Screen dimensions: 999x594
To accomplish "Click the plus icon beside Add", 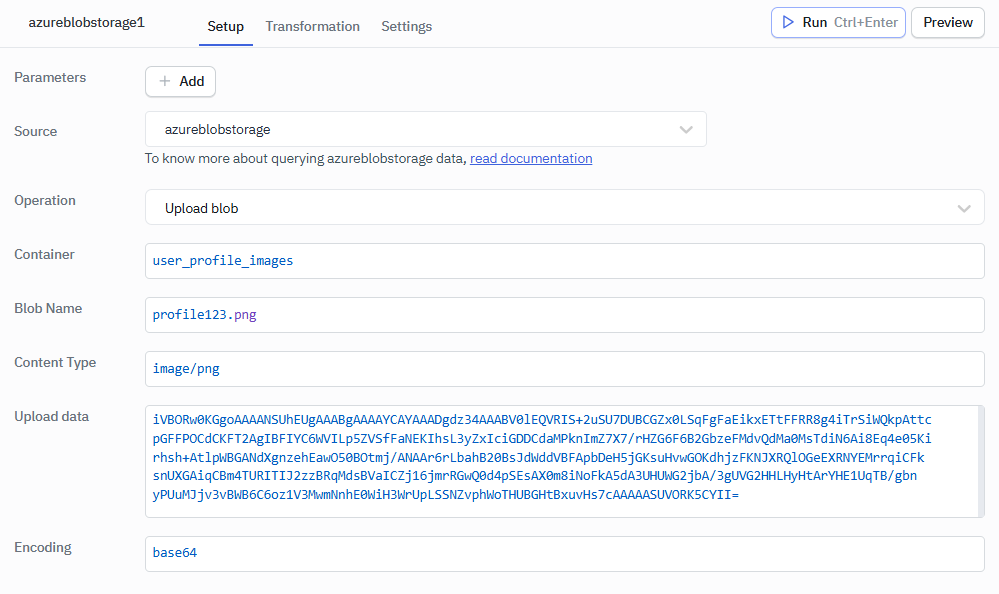I will [x=163, y=81].
